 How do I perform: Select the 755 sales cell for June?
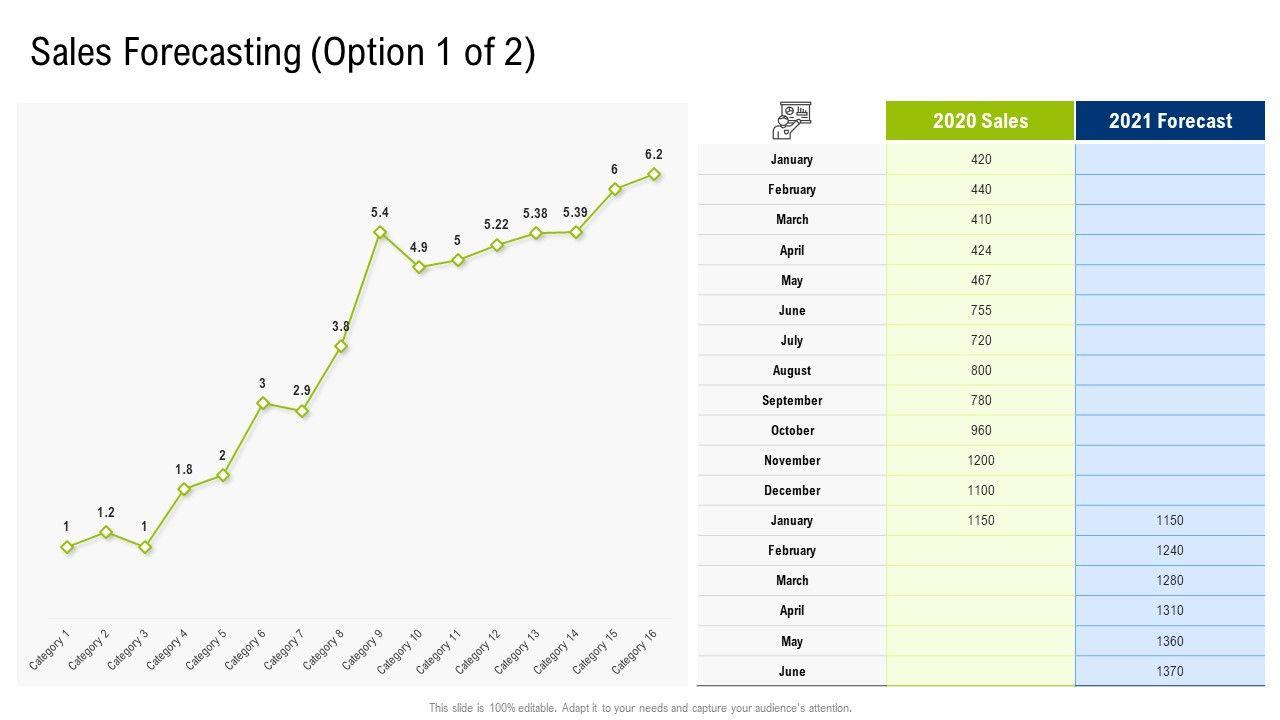(981, 310)
